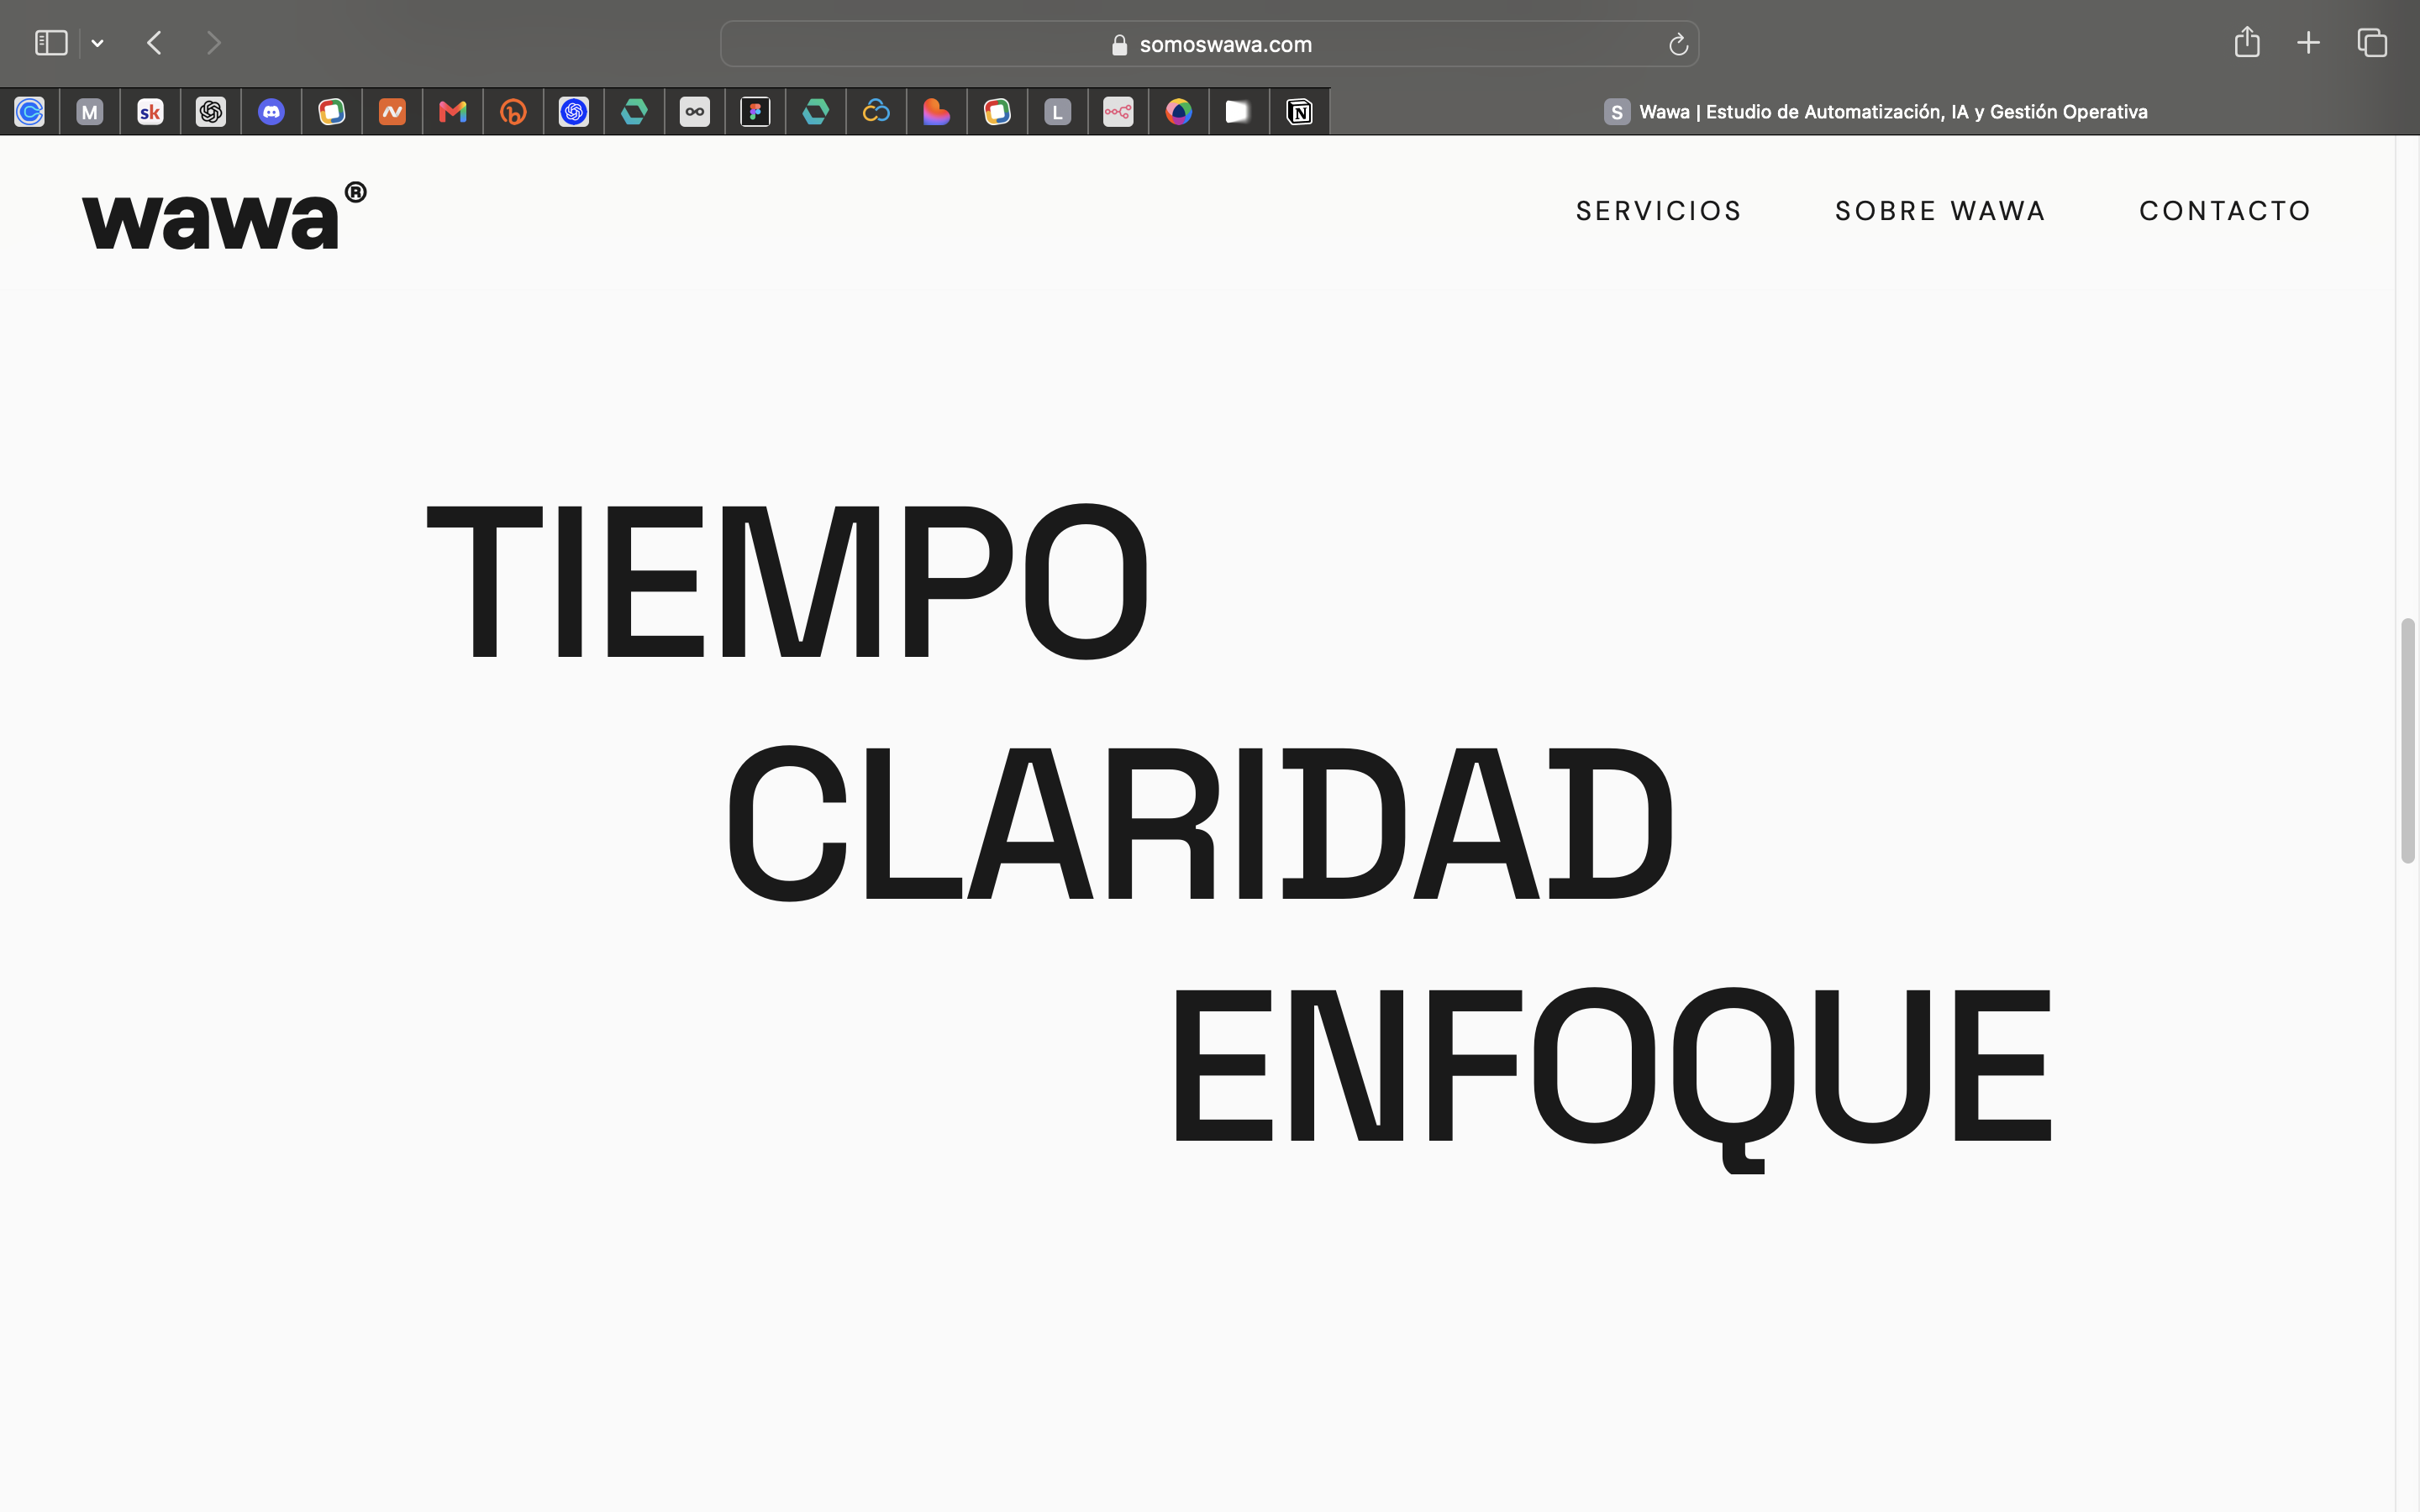Open the Skrill 'sk' pinned tab
Screen dimensions: 2420x1512
click(150, 112)
